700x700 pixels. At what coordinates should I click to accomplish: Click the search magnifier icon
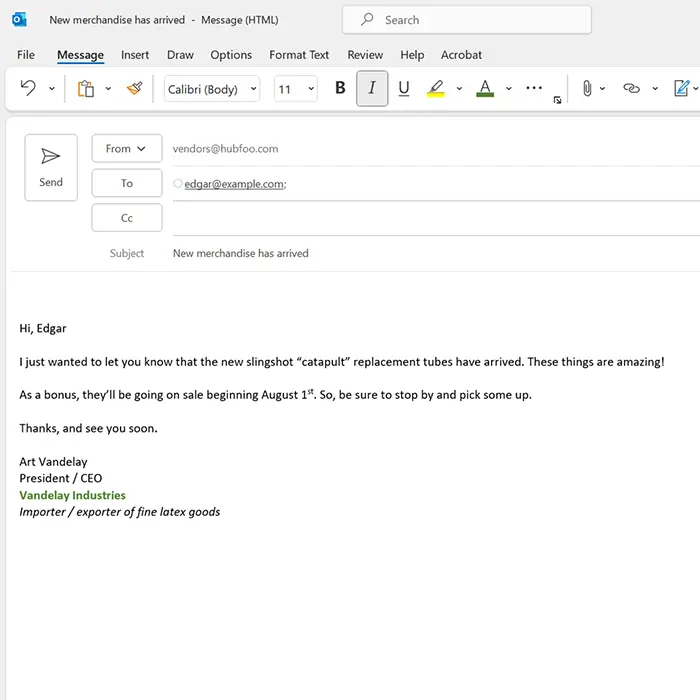(x=367, y=19)
